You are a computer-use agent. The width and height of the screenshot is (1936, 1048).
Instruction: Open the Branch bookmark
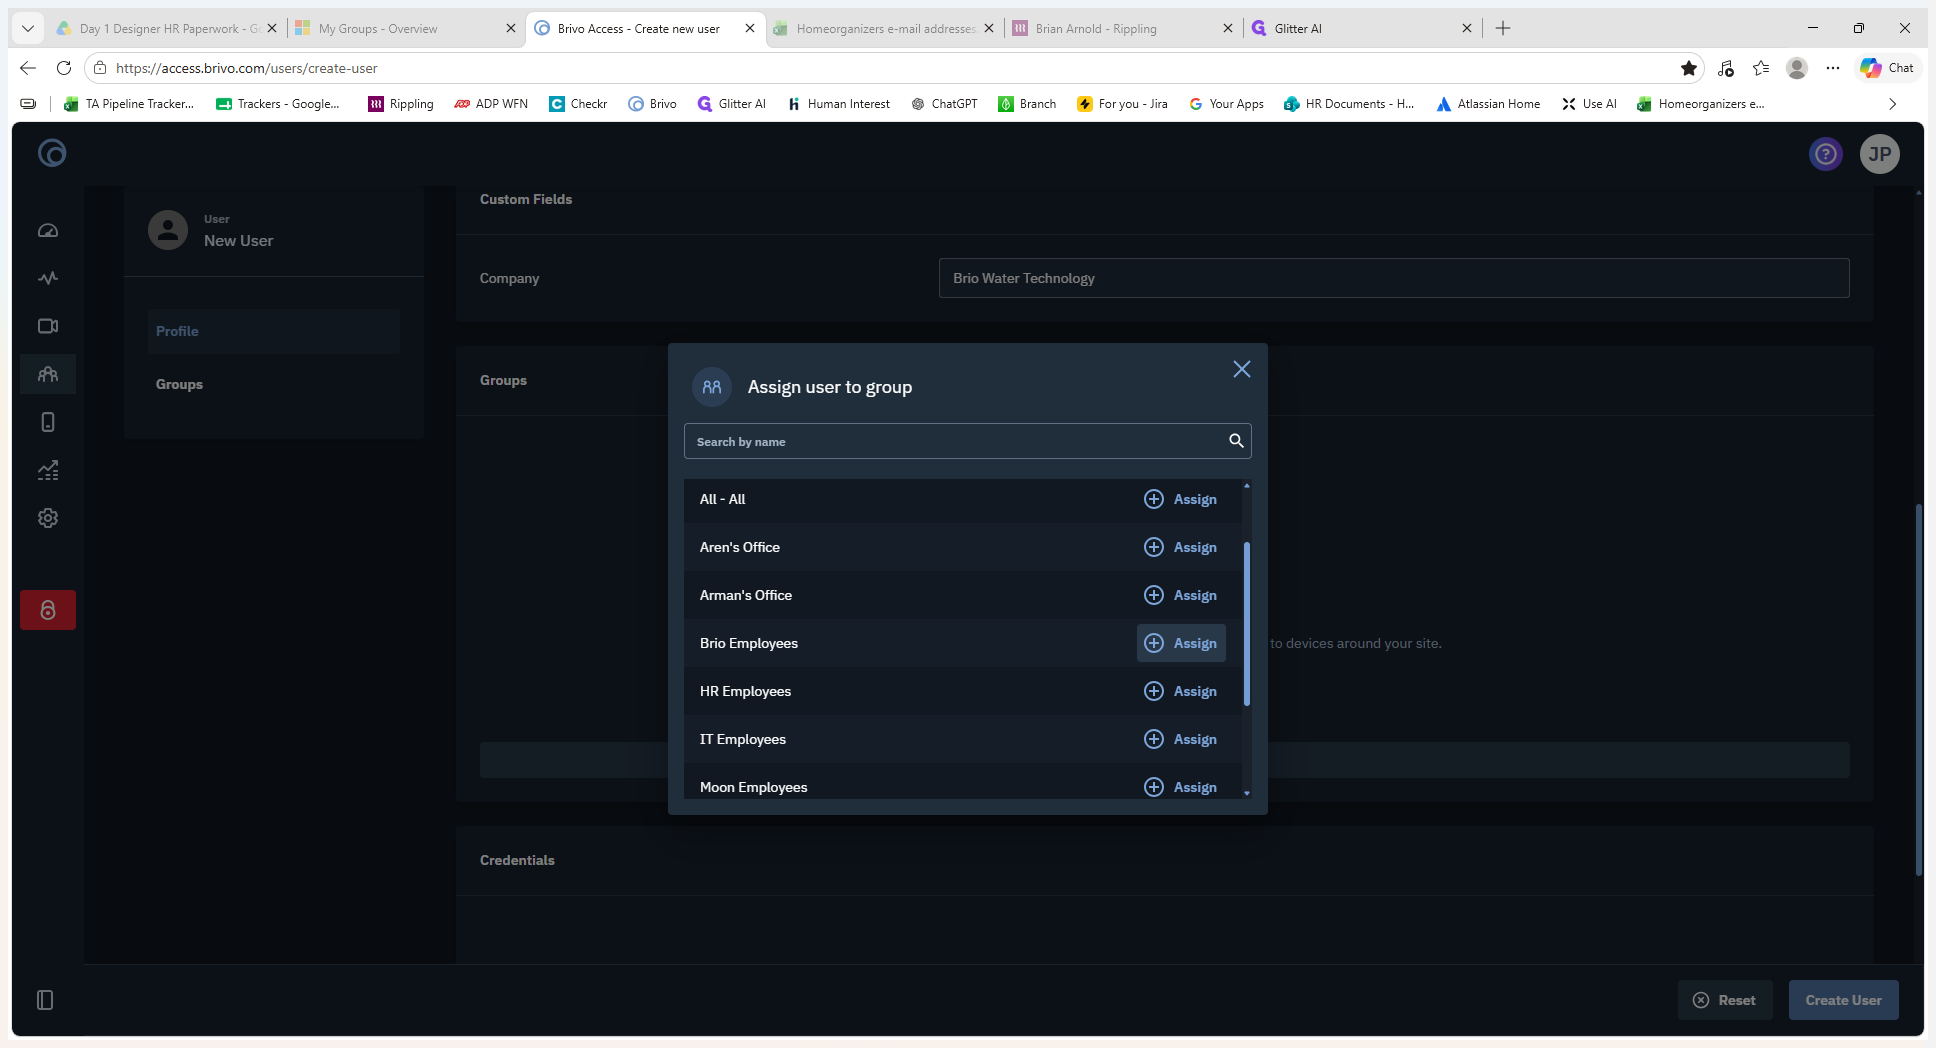[x=1027, y=104]
